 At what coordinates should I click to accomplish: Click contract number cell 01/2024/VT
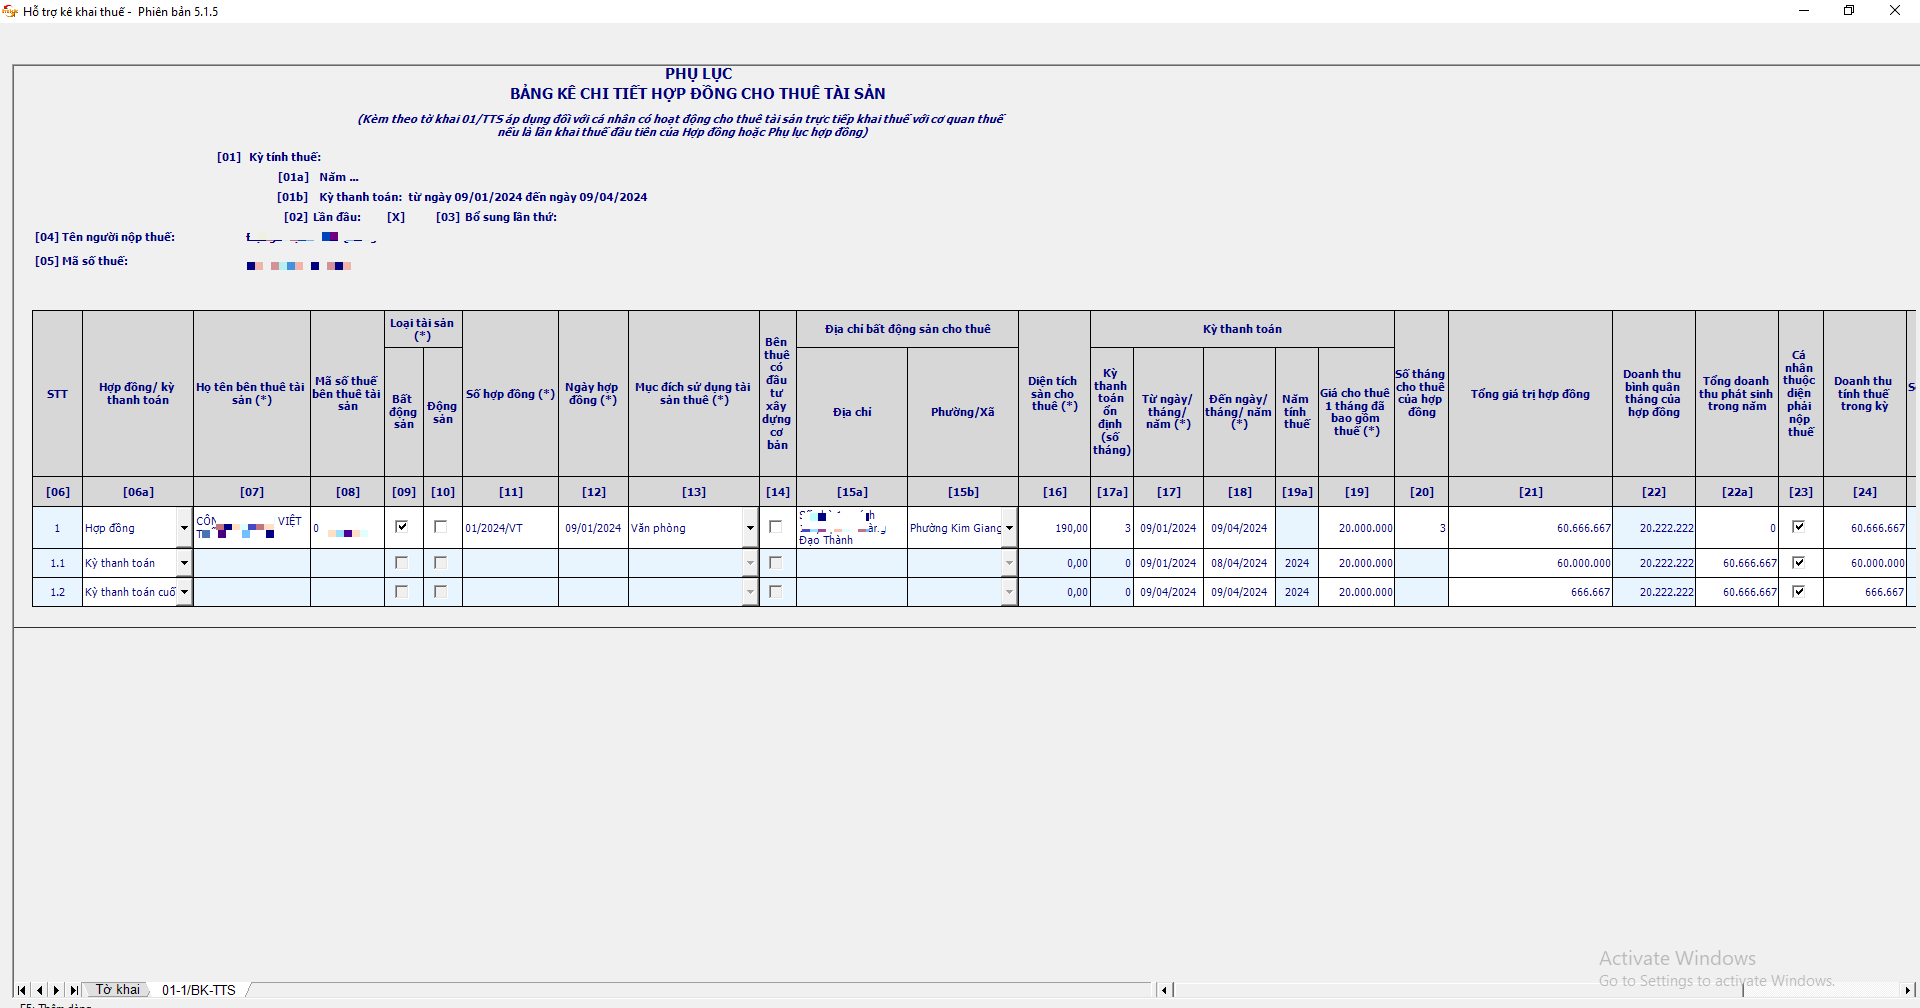510,528
